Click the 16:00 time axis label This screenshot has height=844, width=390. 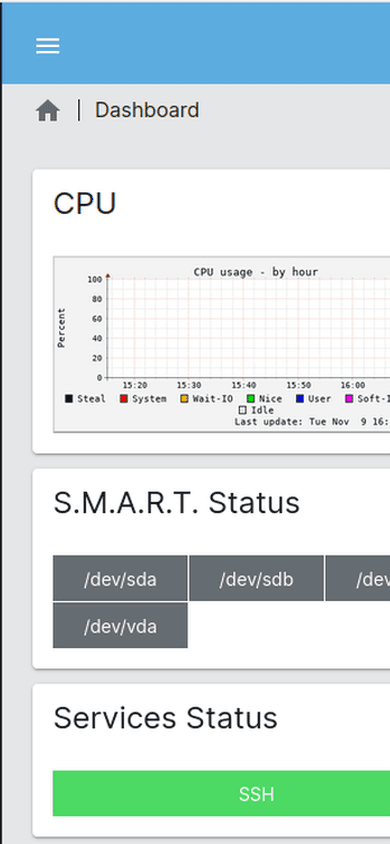click(x=352, y=385)
